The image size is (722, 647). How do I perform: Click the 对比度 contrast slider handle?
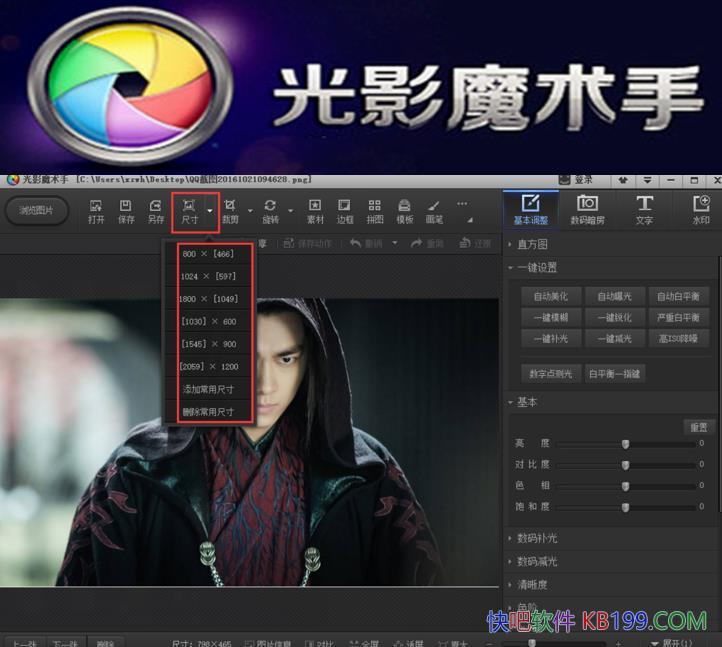pyautogui.click(x=625, y=465)
